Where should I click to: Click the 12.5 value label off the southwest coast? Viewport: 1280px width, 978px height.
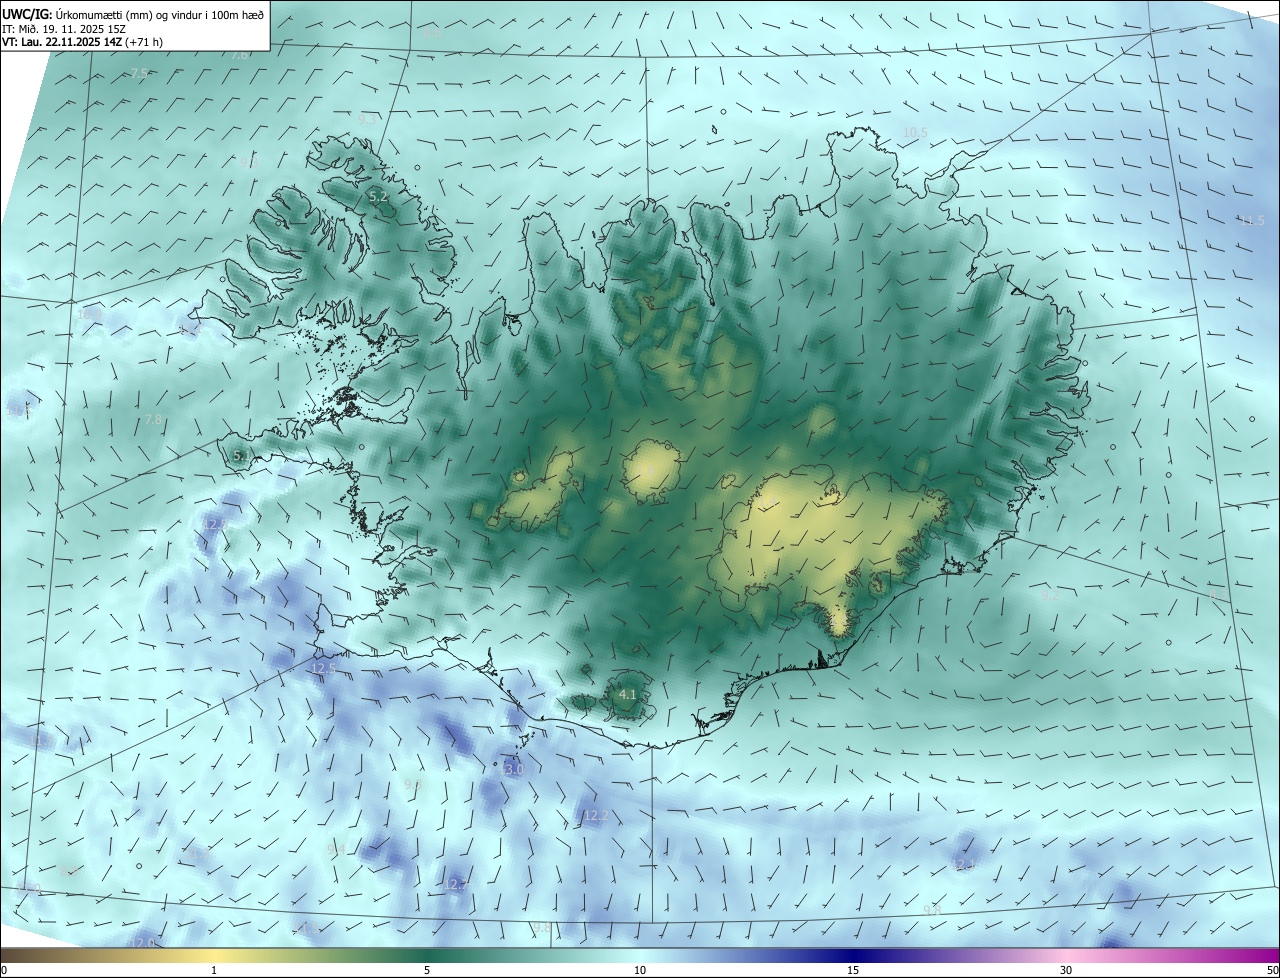coord(323,668)
